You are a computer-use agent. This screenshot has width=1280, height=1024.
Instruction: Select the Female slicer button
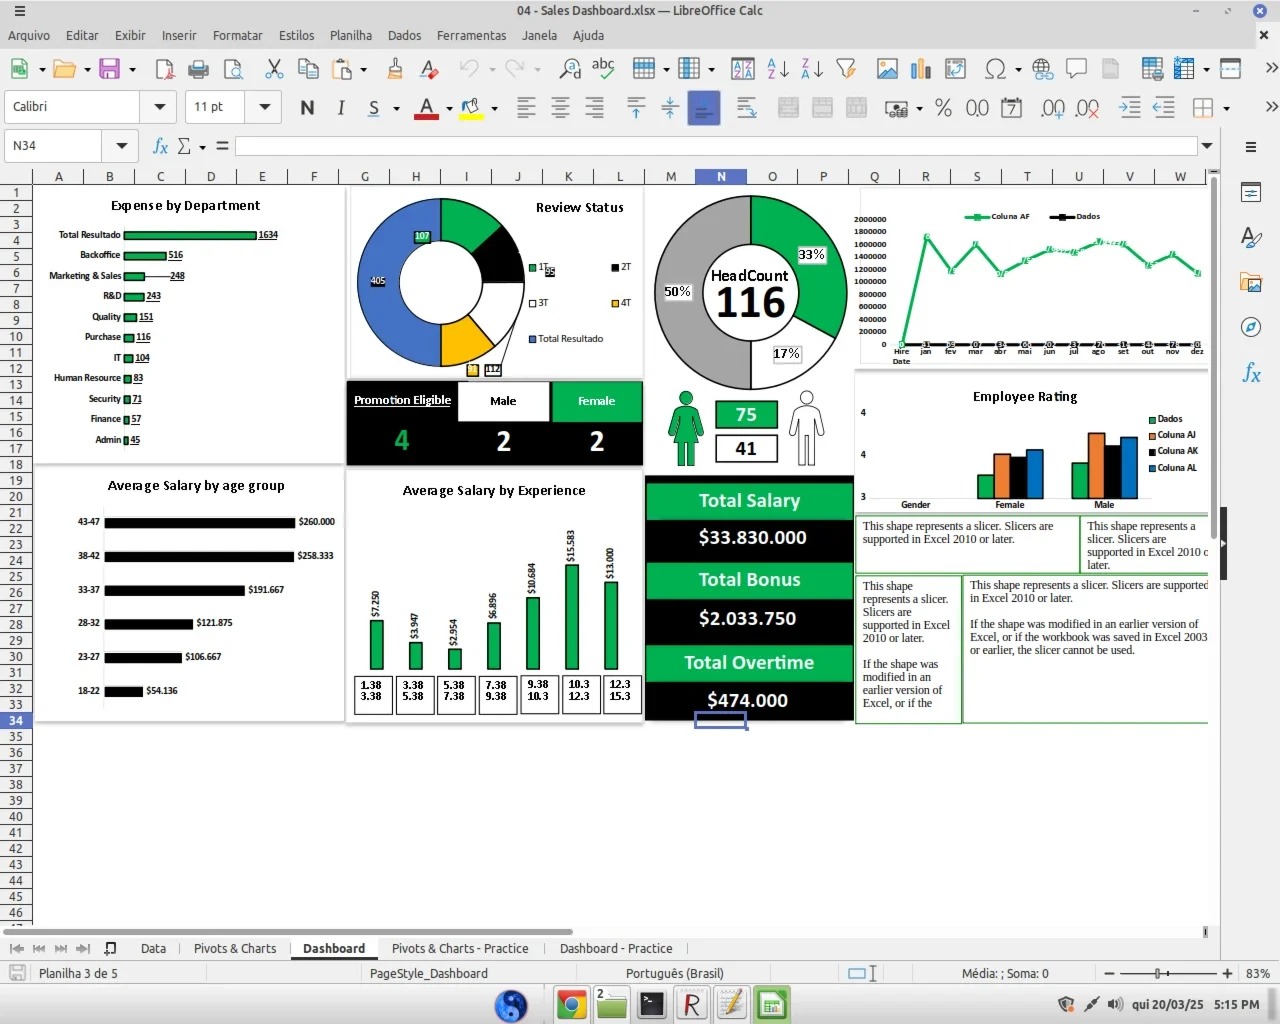597,401
